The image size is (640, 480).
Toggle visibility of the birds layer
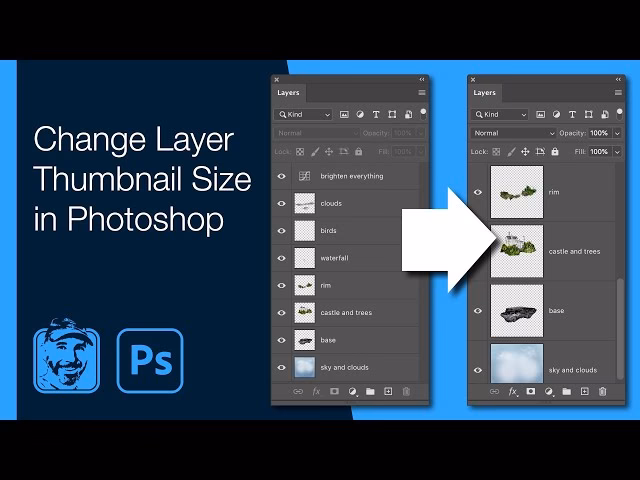282,231
